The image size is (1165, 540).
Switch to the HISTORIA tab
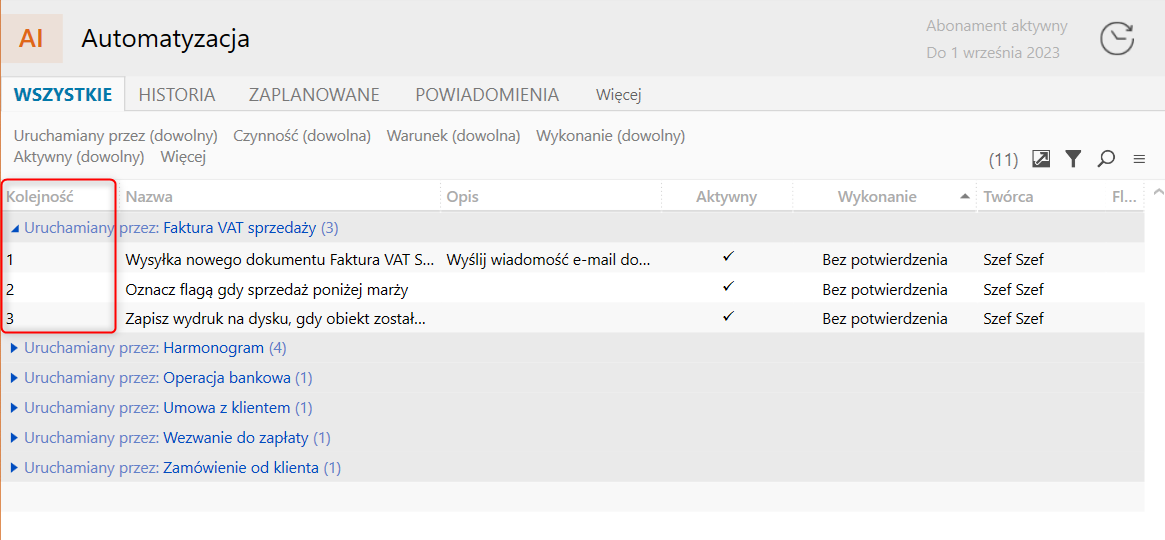(177, 95)
